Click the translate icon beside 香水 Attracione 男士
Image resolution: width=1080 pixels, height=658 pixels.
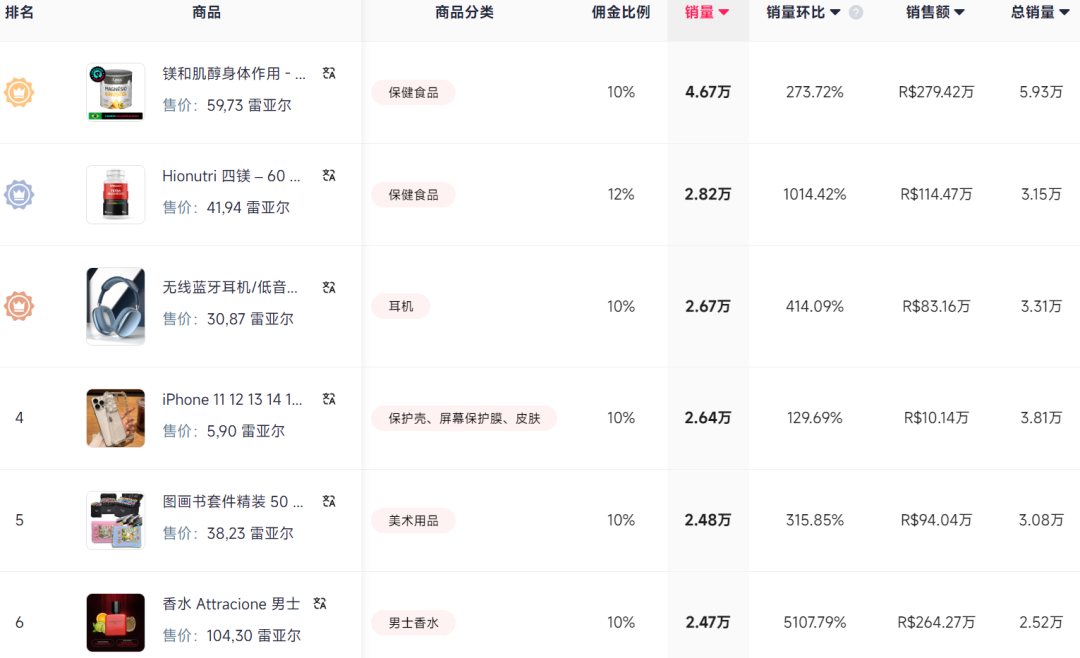click(320, 603)
